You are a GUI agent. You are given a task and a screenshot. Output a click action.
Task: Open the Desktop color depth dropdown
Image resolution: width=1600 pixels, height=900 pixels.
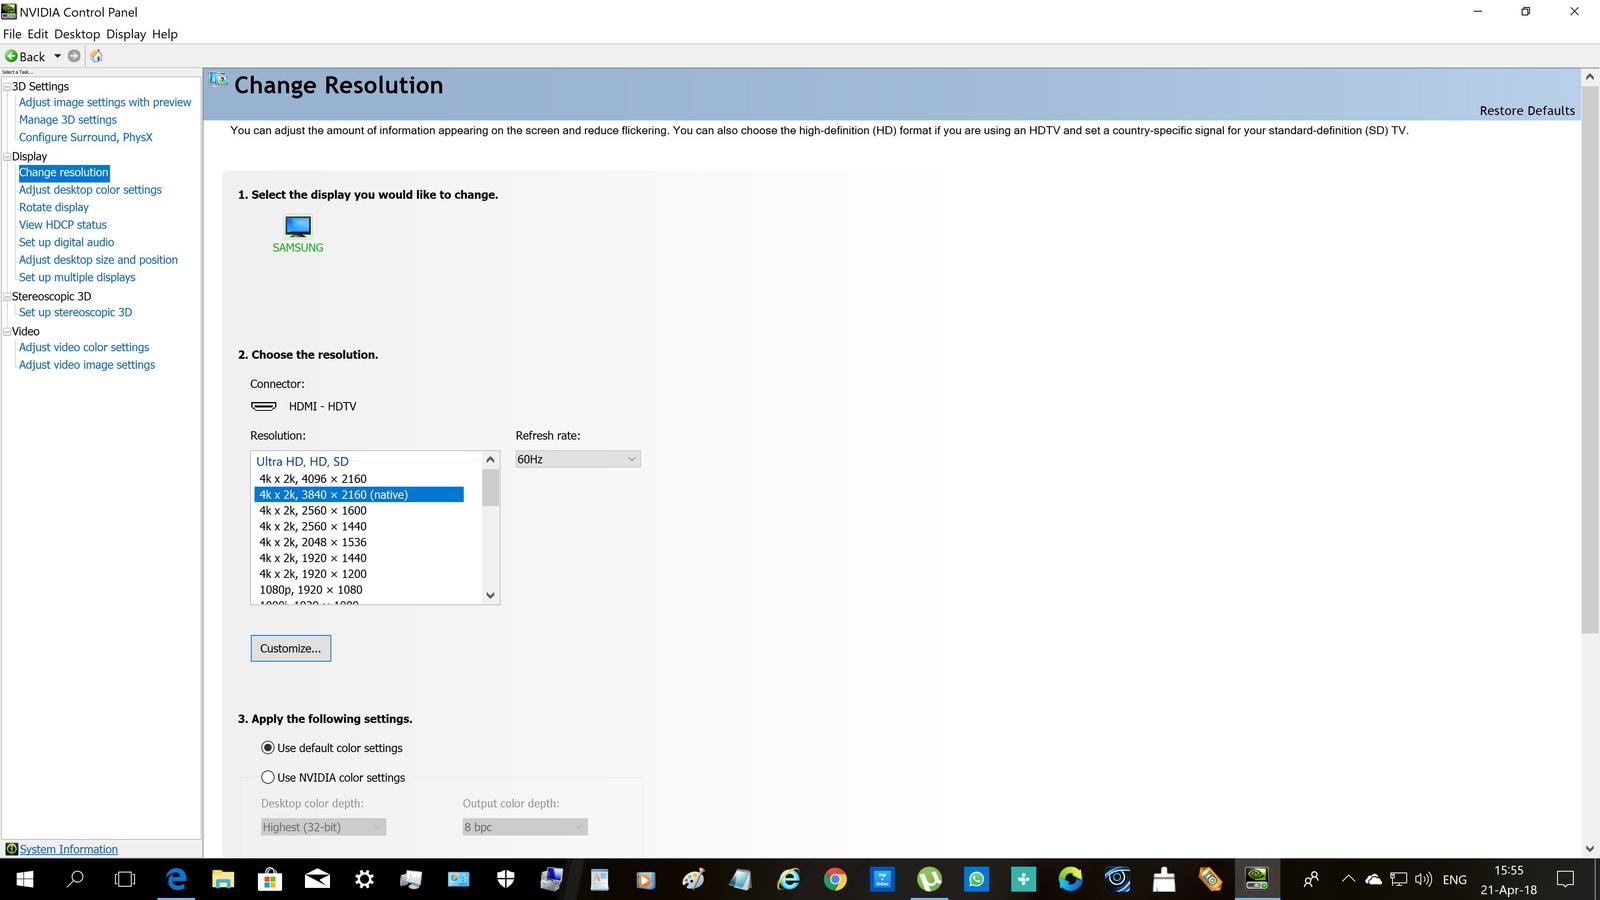[x=323, y=827]
